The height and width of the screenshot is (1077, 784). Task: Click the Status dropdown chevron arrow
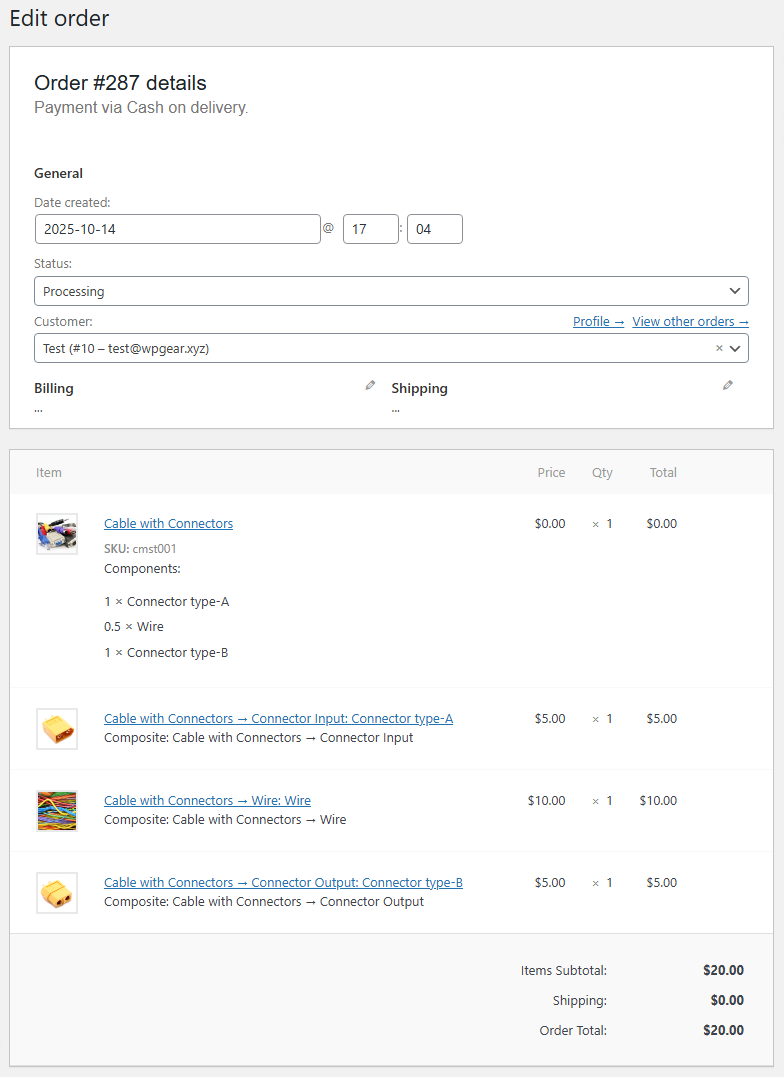click(x=735, y=291)
